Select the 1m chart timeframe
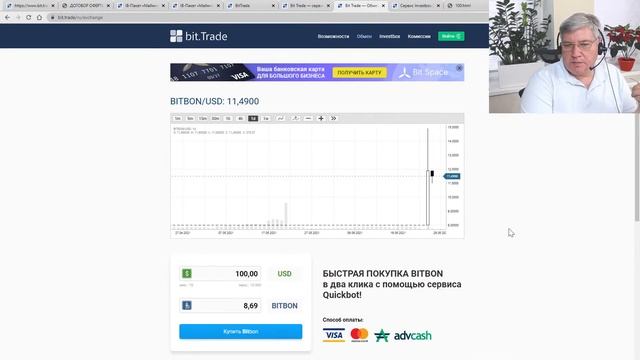Image resolution: width=640 pixels, height=360 pixels. pos(178,118)
